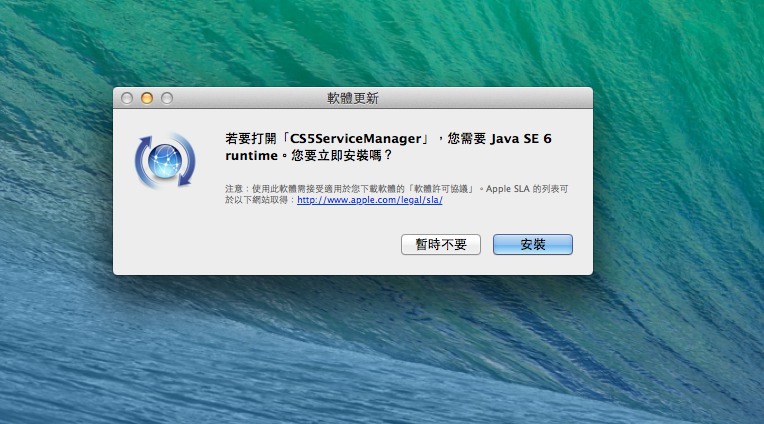The image size is (764, 424).
Task: Choose 暫時不要 to postpone installing
Action: click(440, 244)
